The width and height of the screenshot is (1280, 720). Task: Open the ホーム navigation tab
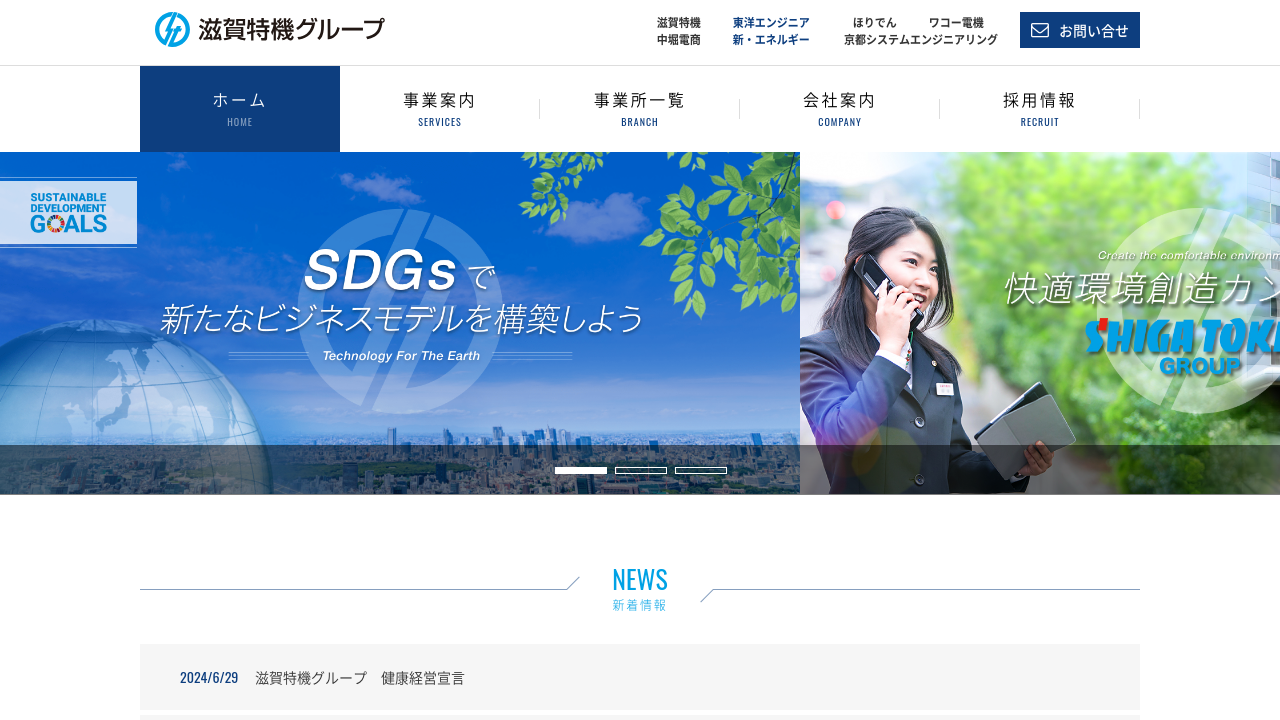240,109
